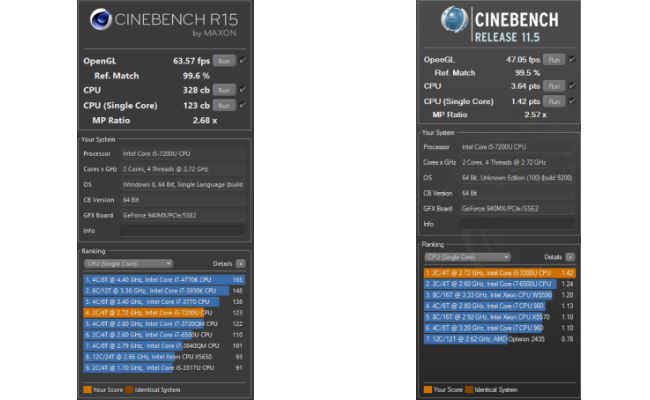Select rank 9 Core i5-3317U row in R15
Viewport: 650px width, 400px height.
[164, 368]
